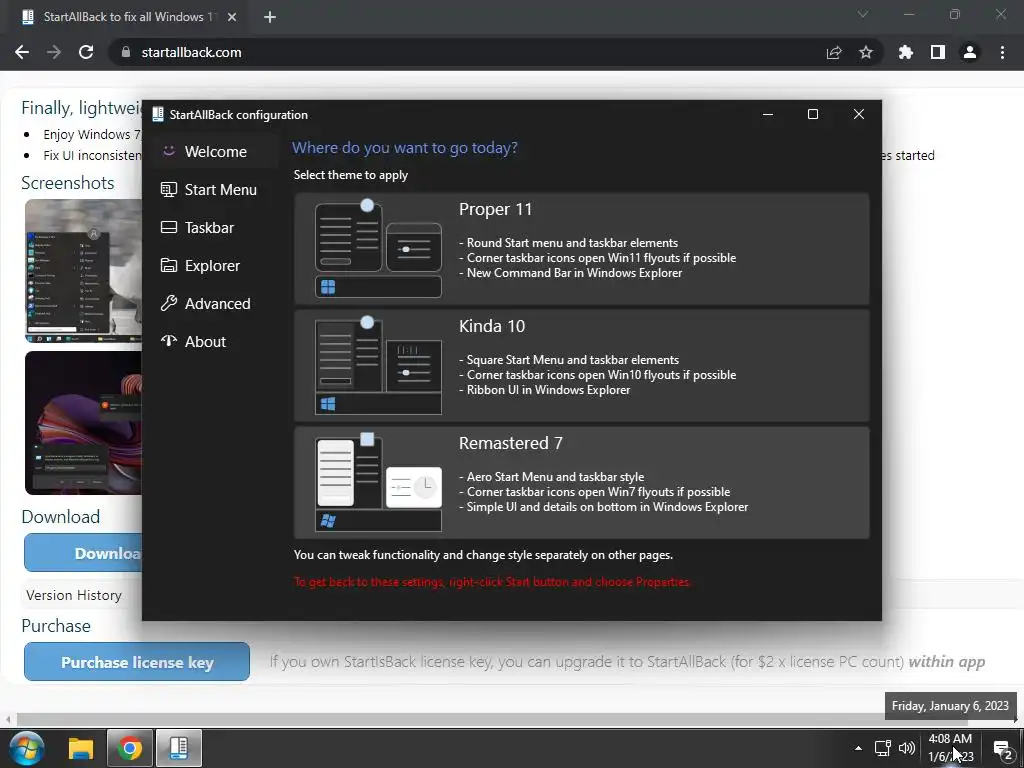
Task: Switch to the Taskbar settings page
Action: coord(212,227)
